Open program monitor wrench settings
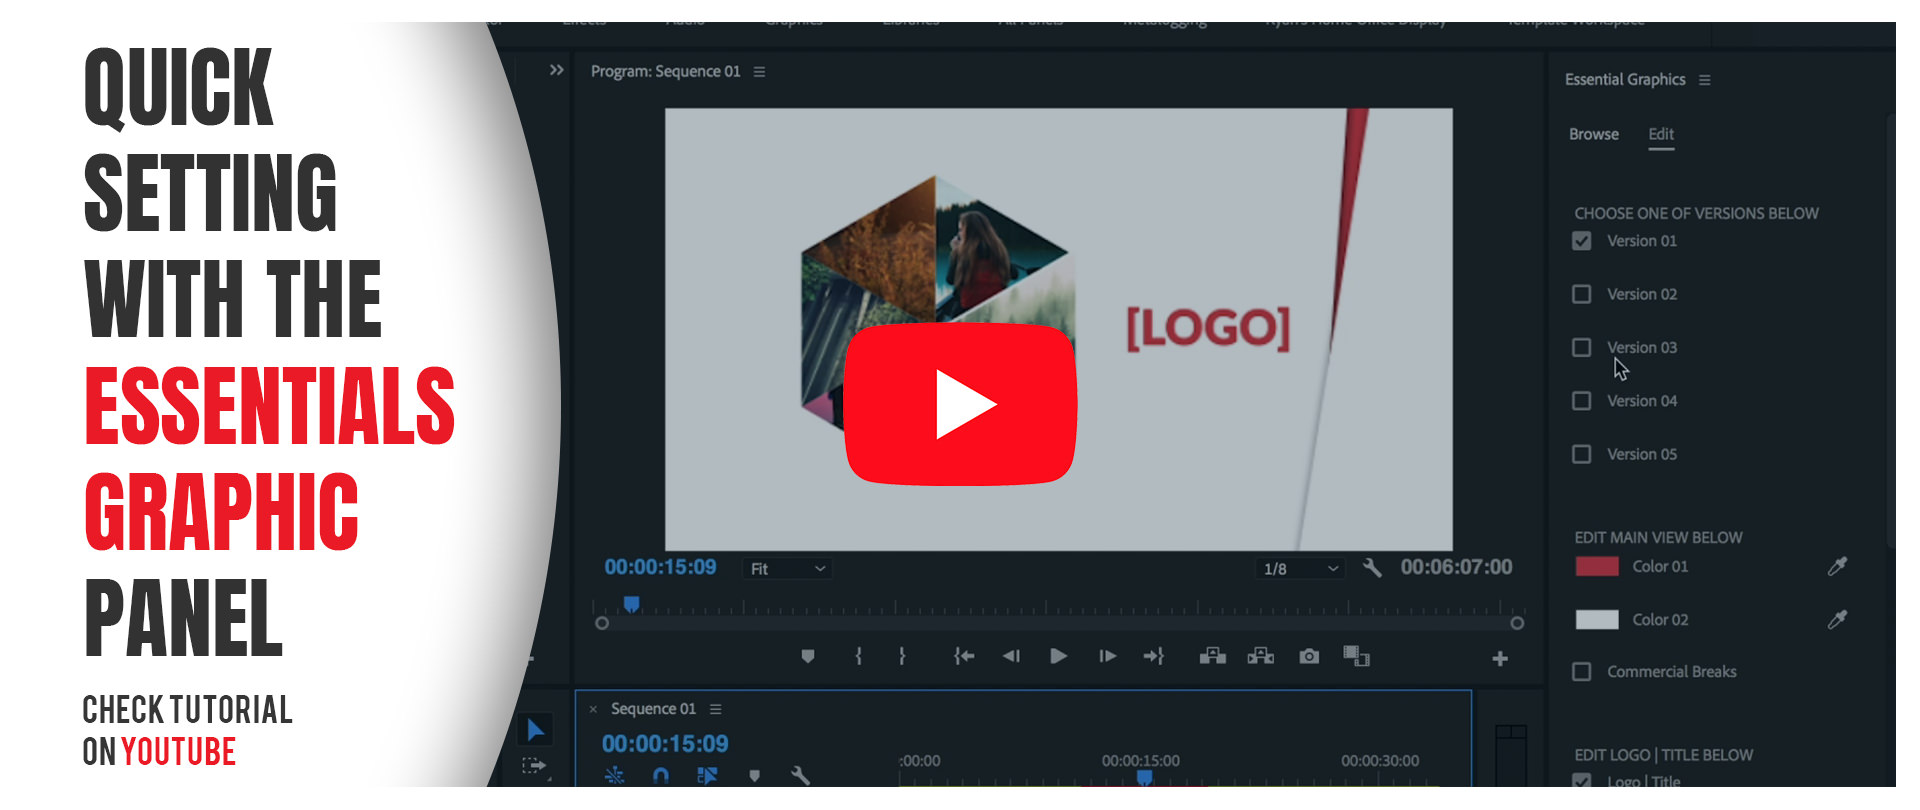 click(x=1372, y=567)
